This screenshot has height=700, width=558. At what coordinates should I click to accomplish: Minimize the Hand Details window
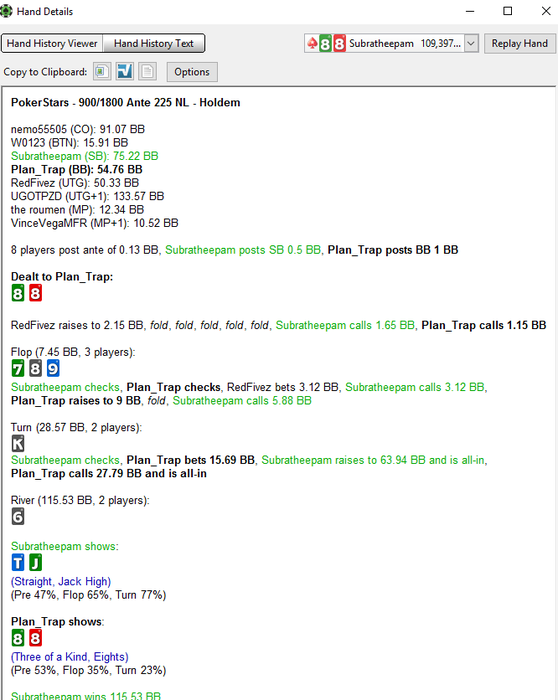470,11
